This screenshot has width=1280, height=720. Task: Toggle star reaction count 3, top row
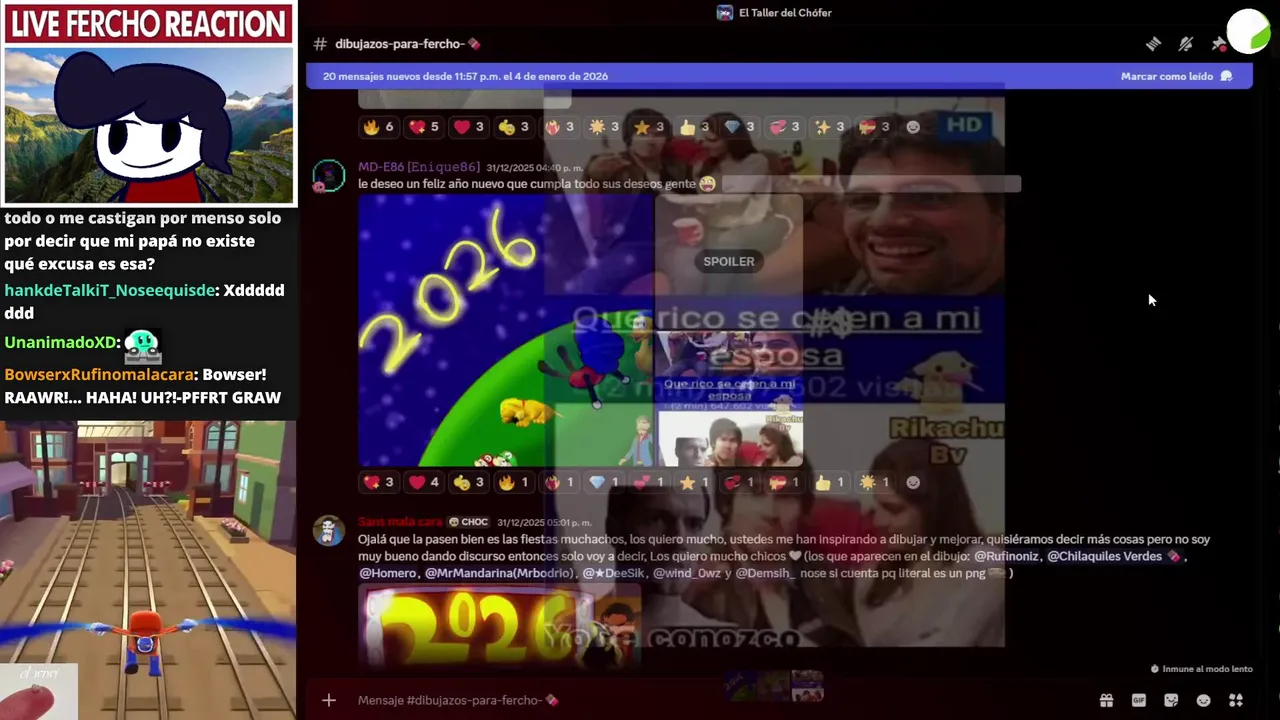(649, 127)
